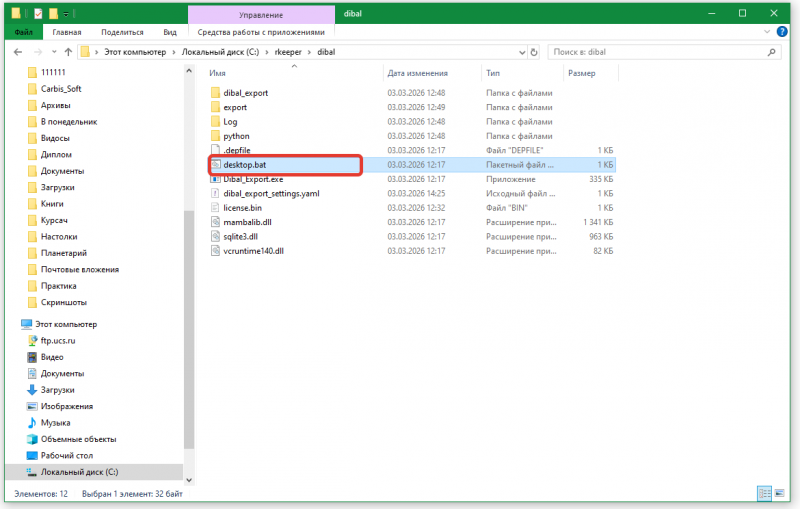The width and height of the screenshot is (800, 509).
Task: Select the Dibal_Export.exe application icon
Action: [215, 178]
